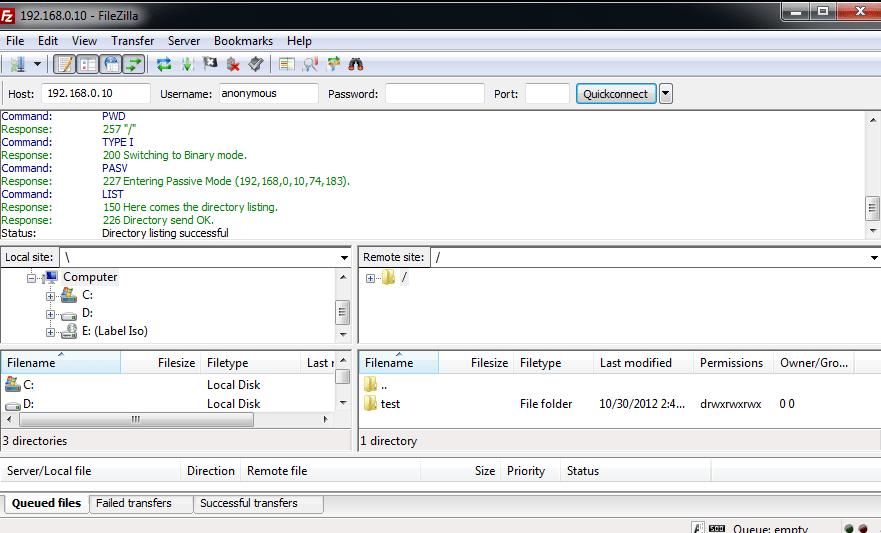This screenshot has height=533, width=881.
Task: Select E: (Label Iso) drive in tree
Action: [x=115, y=331]
